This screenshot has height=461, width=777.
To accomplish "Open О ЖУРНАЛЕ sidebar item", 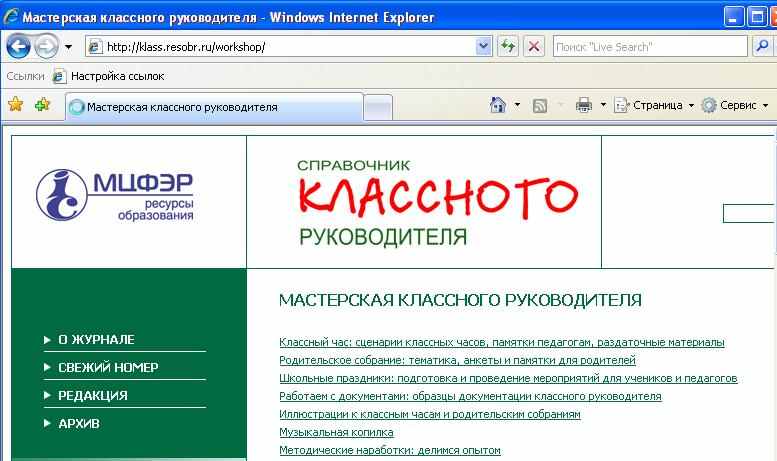I will pyautogui.click(x=96, y=340).
